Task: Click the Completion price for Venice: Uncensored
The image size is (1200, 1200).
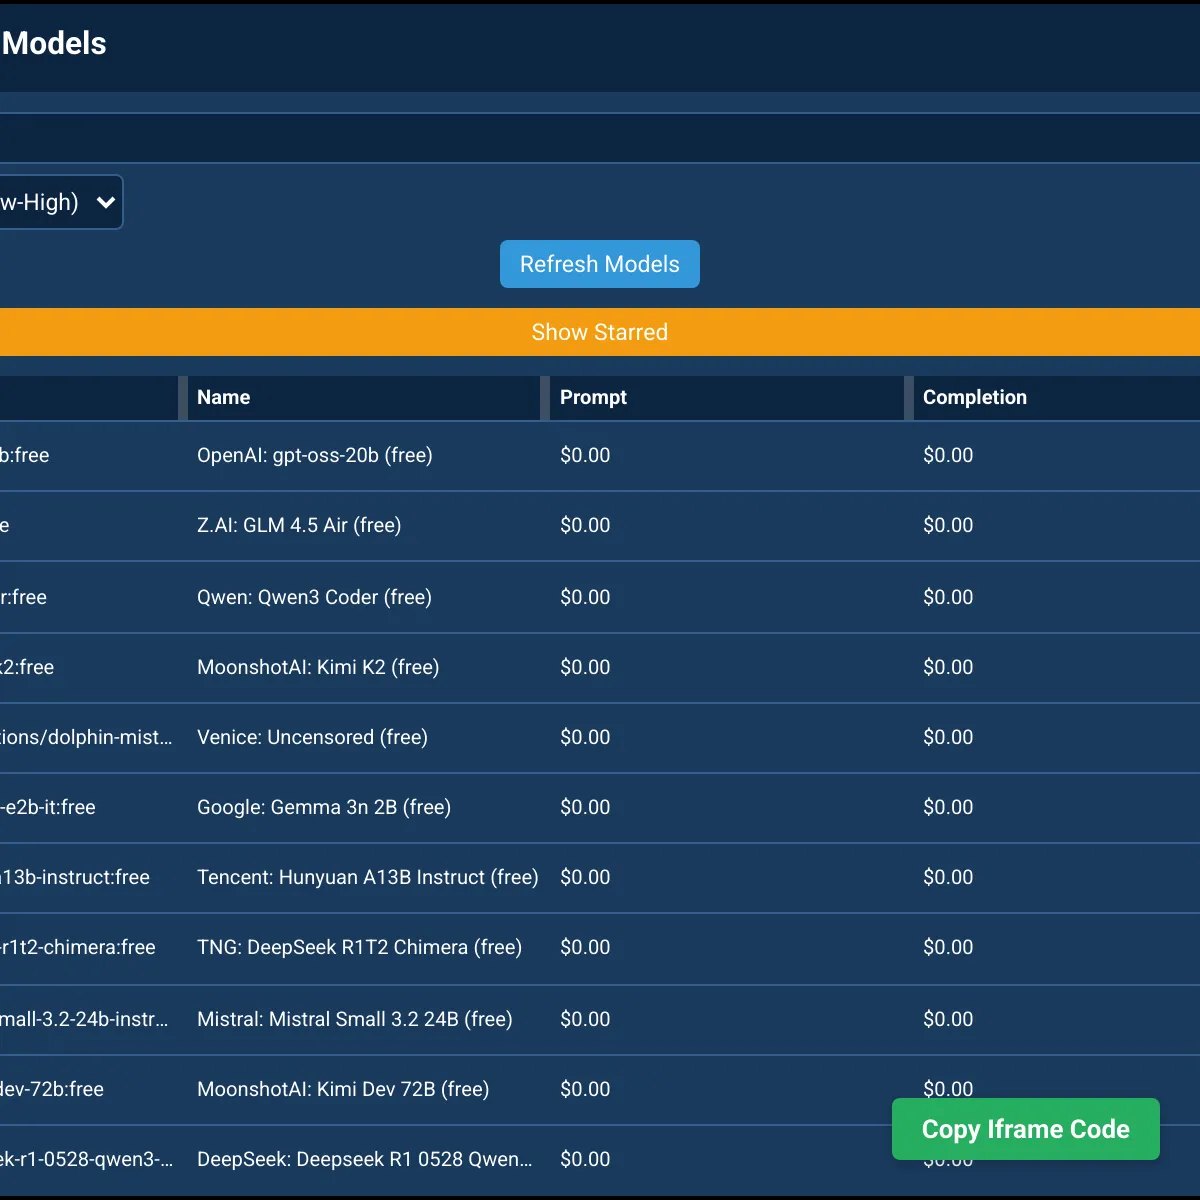Action: [x=948, y=737]
